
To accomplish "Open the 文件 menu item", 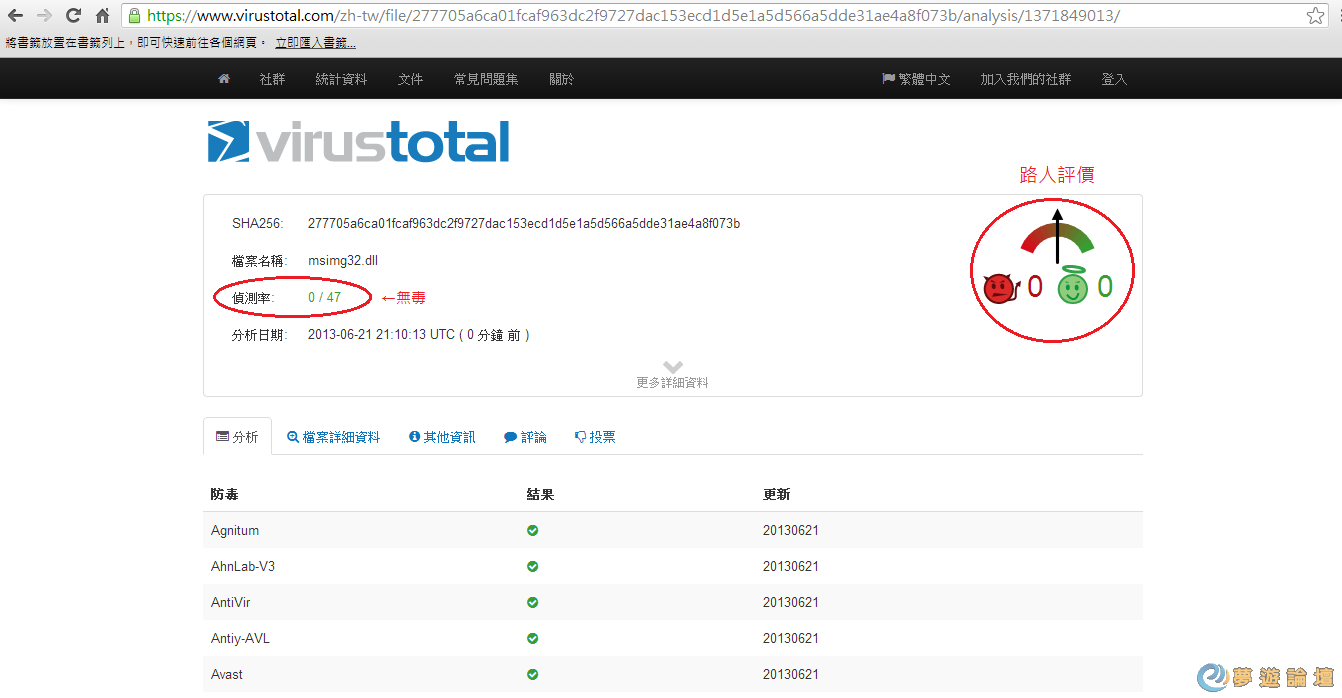I will [410, 79].
